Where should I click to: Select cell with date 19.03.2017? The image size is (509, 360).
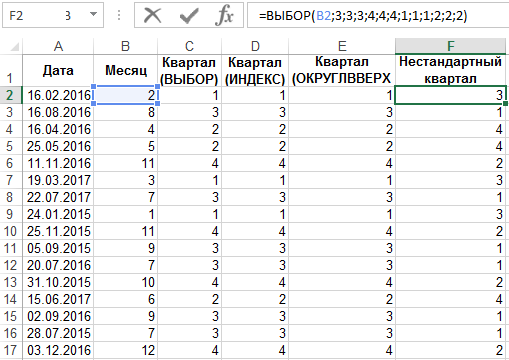pos(58,180)
